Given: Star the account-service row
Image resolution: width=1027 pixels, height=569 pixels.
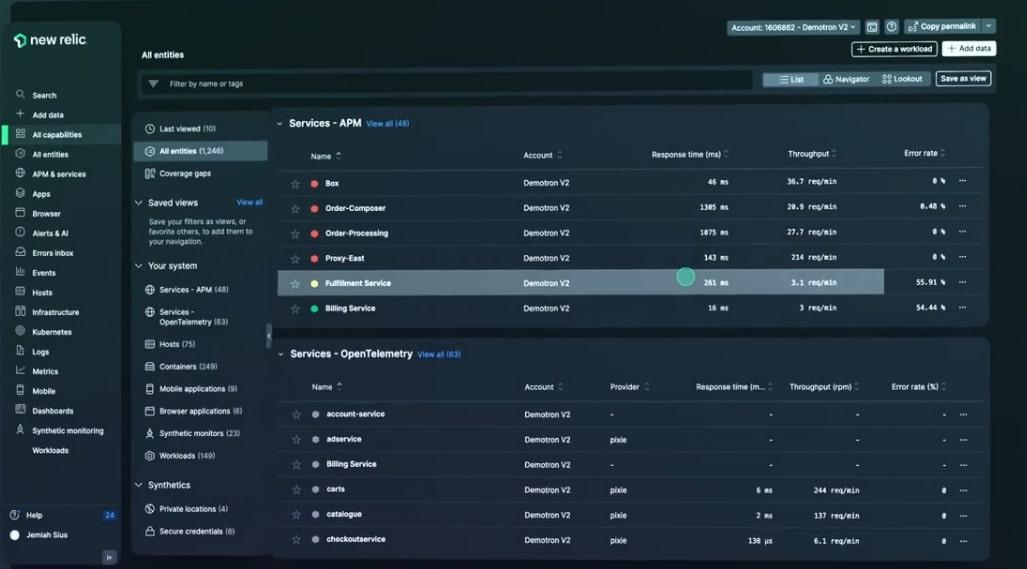Looking at the screenshot, I should pos(296,414).
